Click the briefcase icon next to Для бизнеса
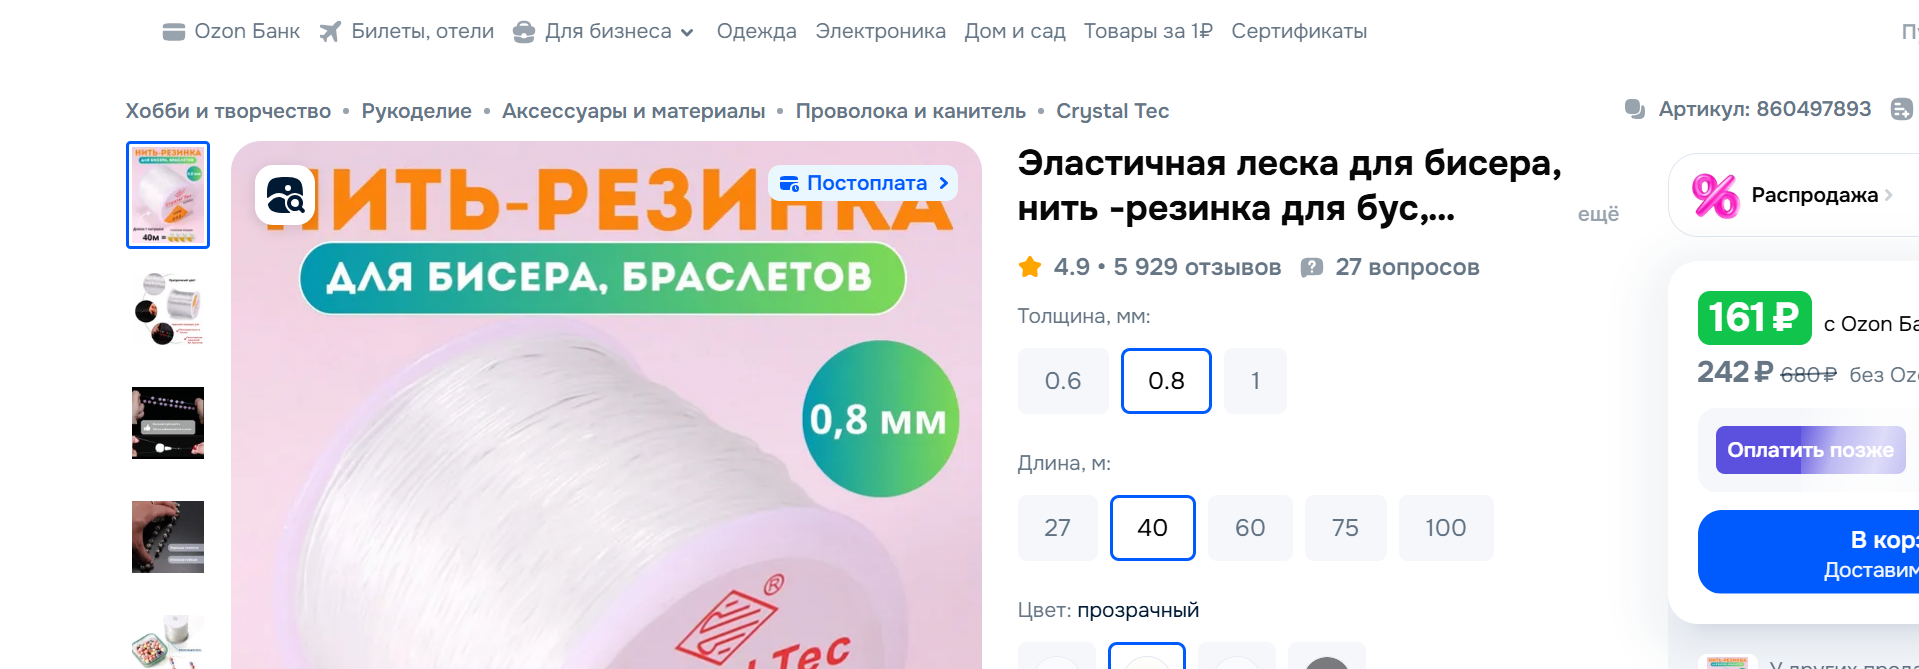 (524, 32)
